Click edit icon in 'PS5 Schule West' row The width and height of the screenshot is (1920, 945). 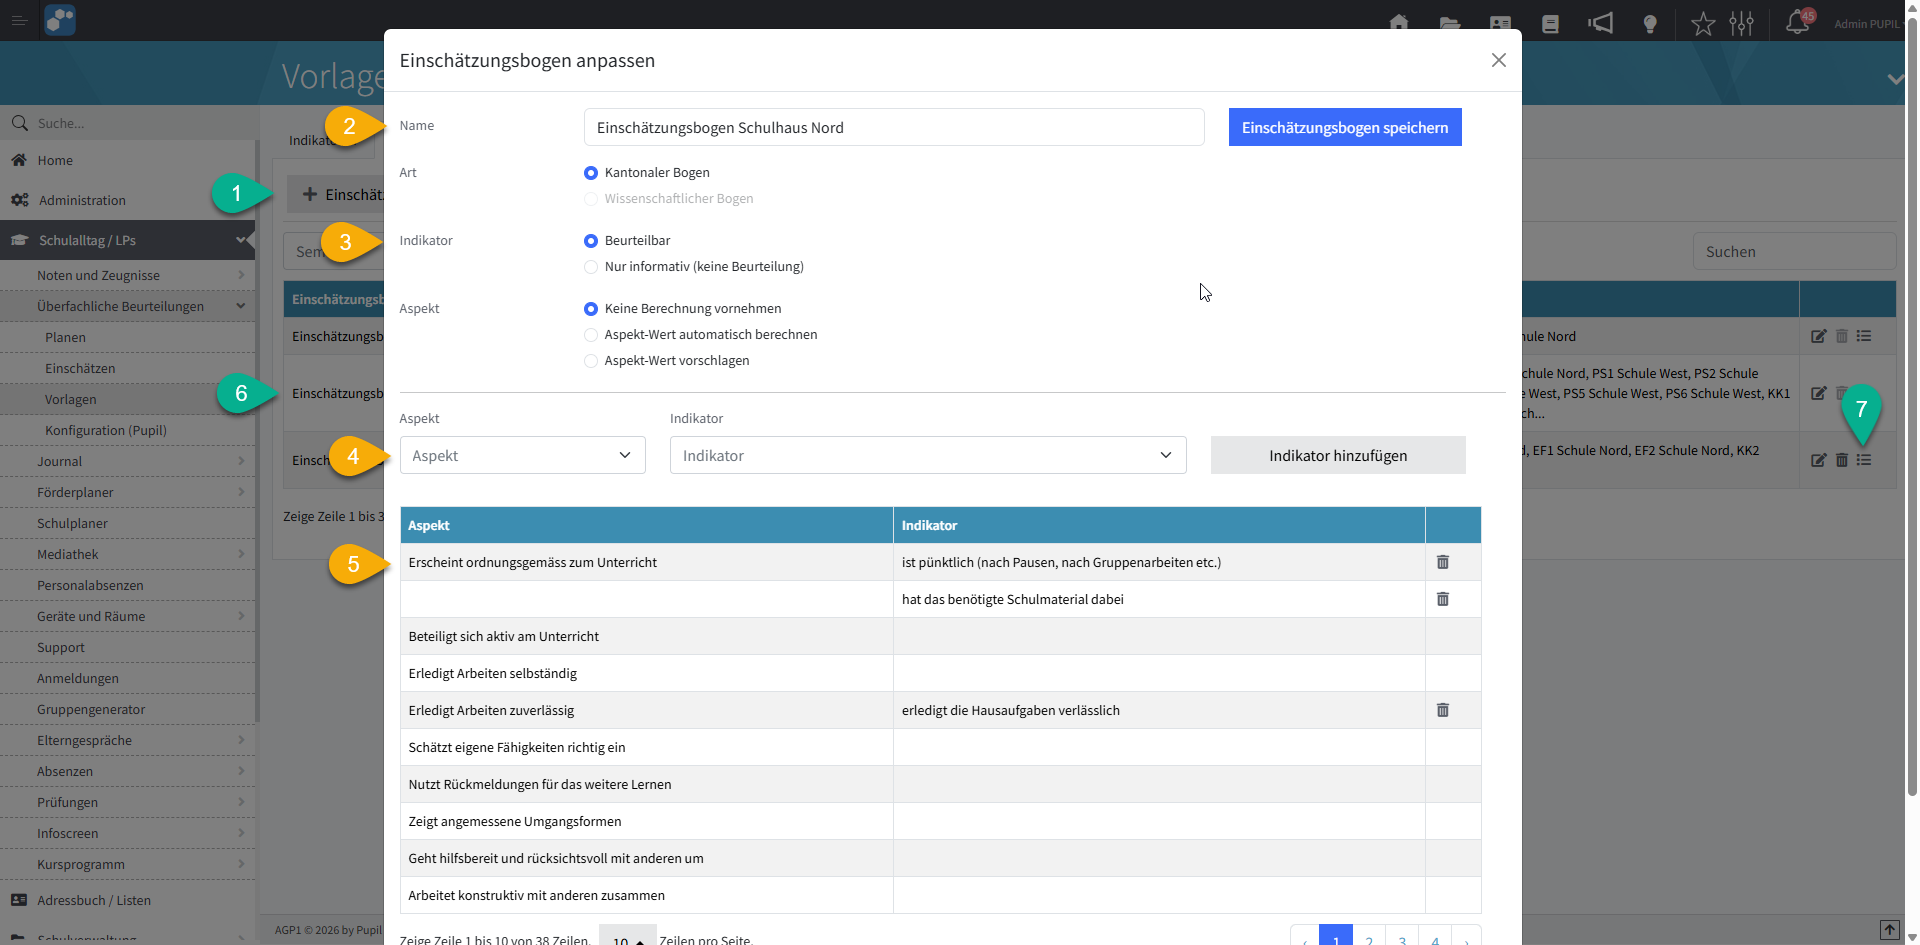pos(1818,393)
